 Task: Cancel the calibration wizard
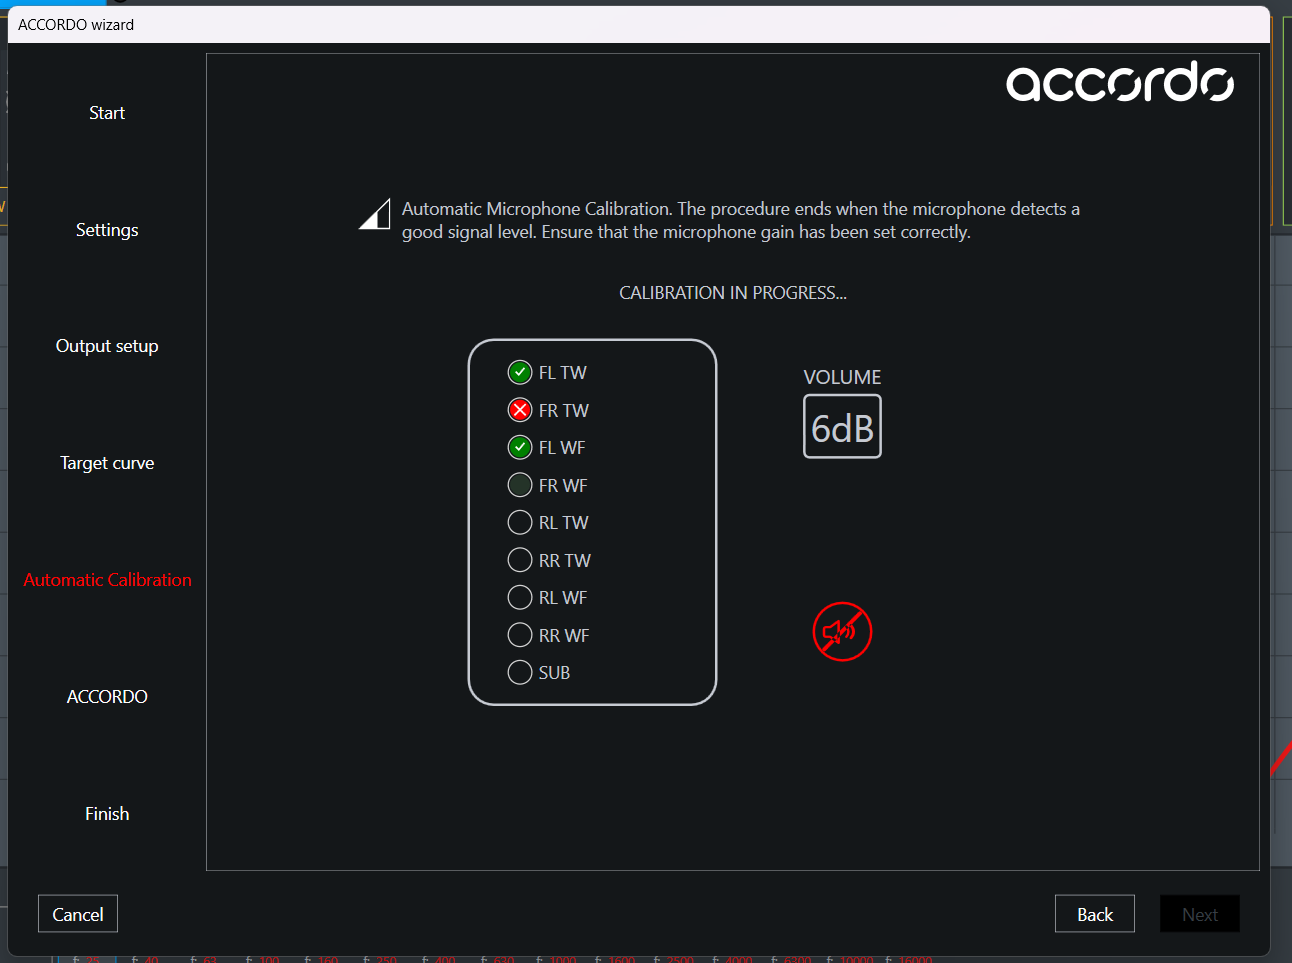(77, 913)
